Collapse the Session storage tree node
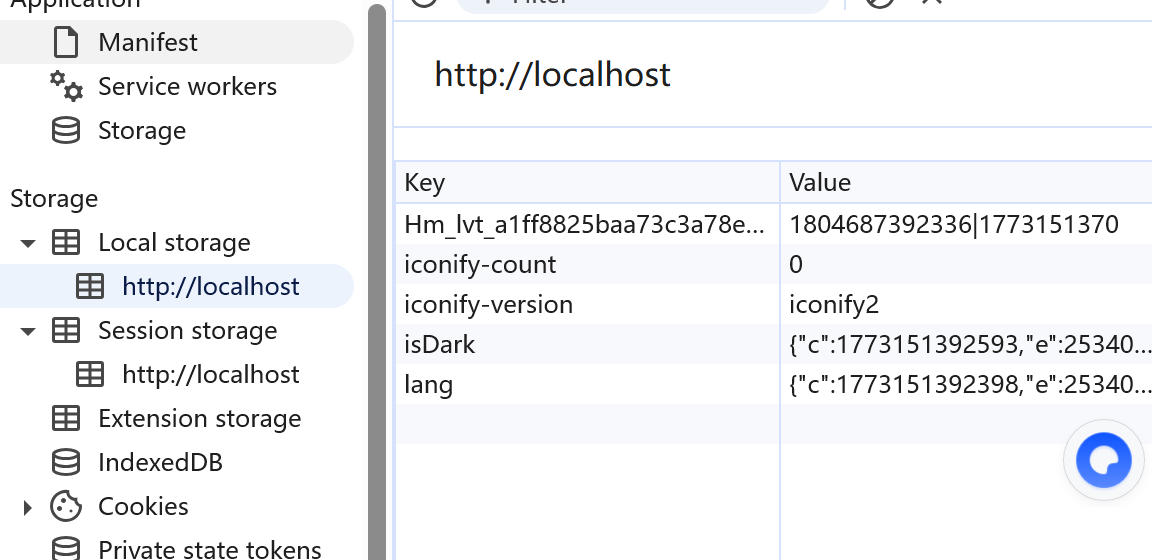Screen dimensions: 1152x560 28,331
